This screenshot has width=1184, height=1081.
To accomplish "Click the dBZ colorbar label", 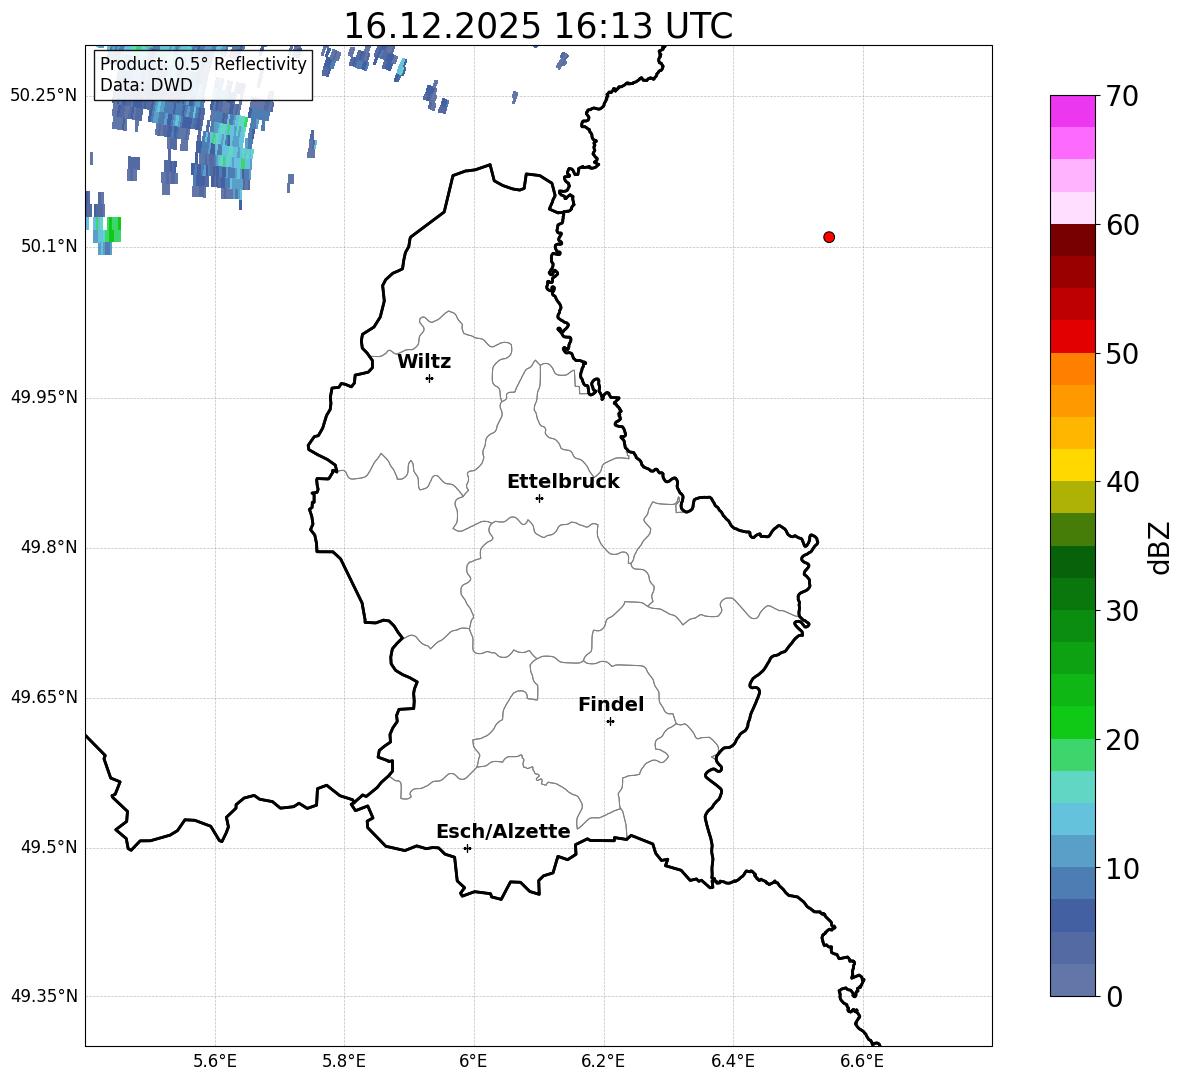I will (1159, 547).
